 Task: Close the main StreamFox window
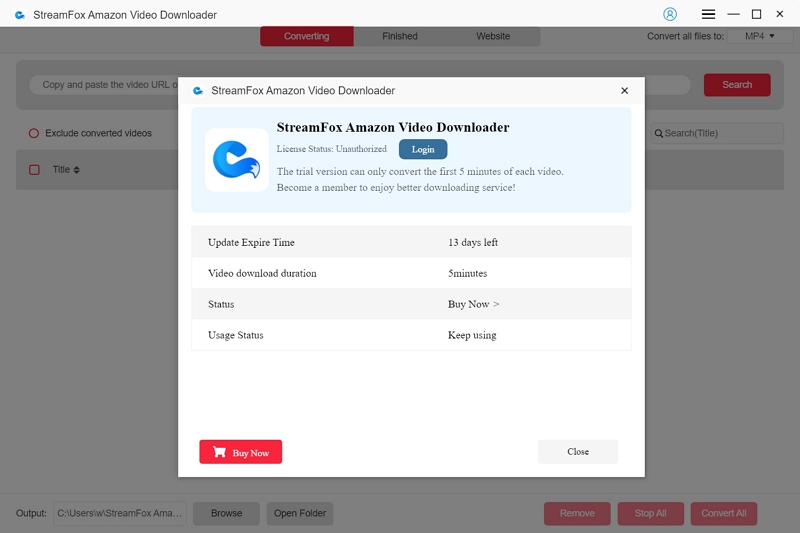(x=780, y=14)
